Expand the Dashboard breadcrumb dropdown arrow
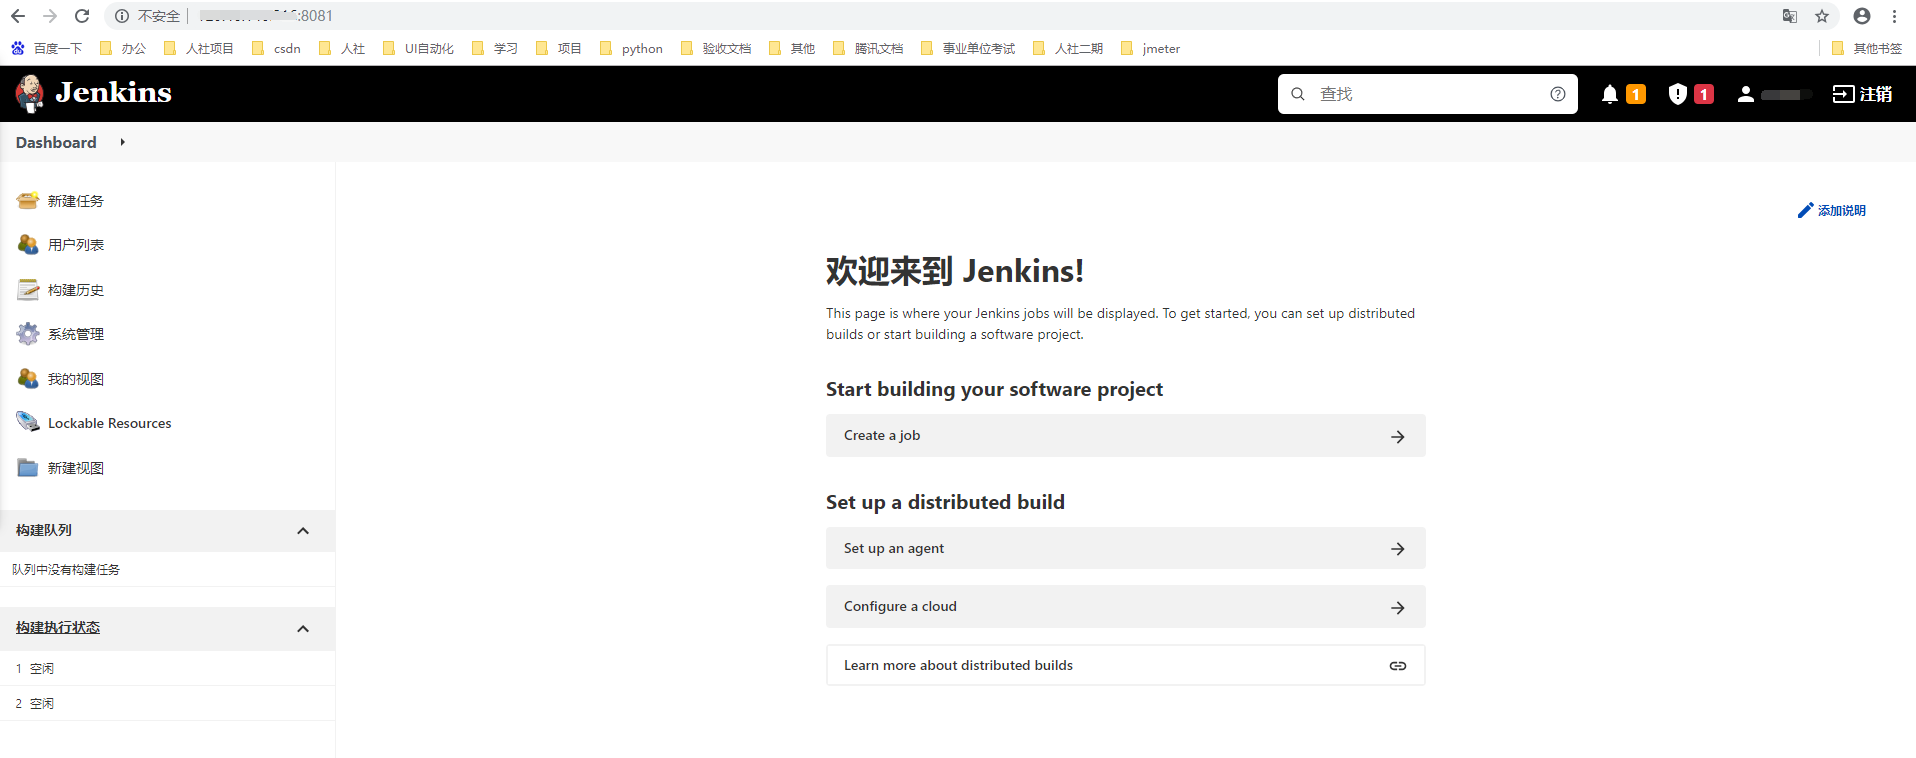 (x=122, y=142)
